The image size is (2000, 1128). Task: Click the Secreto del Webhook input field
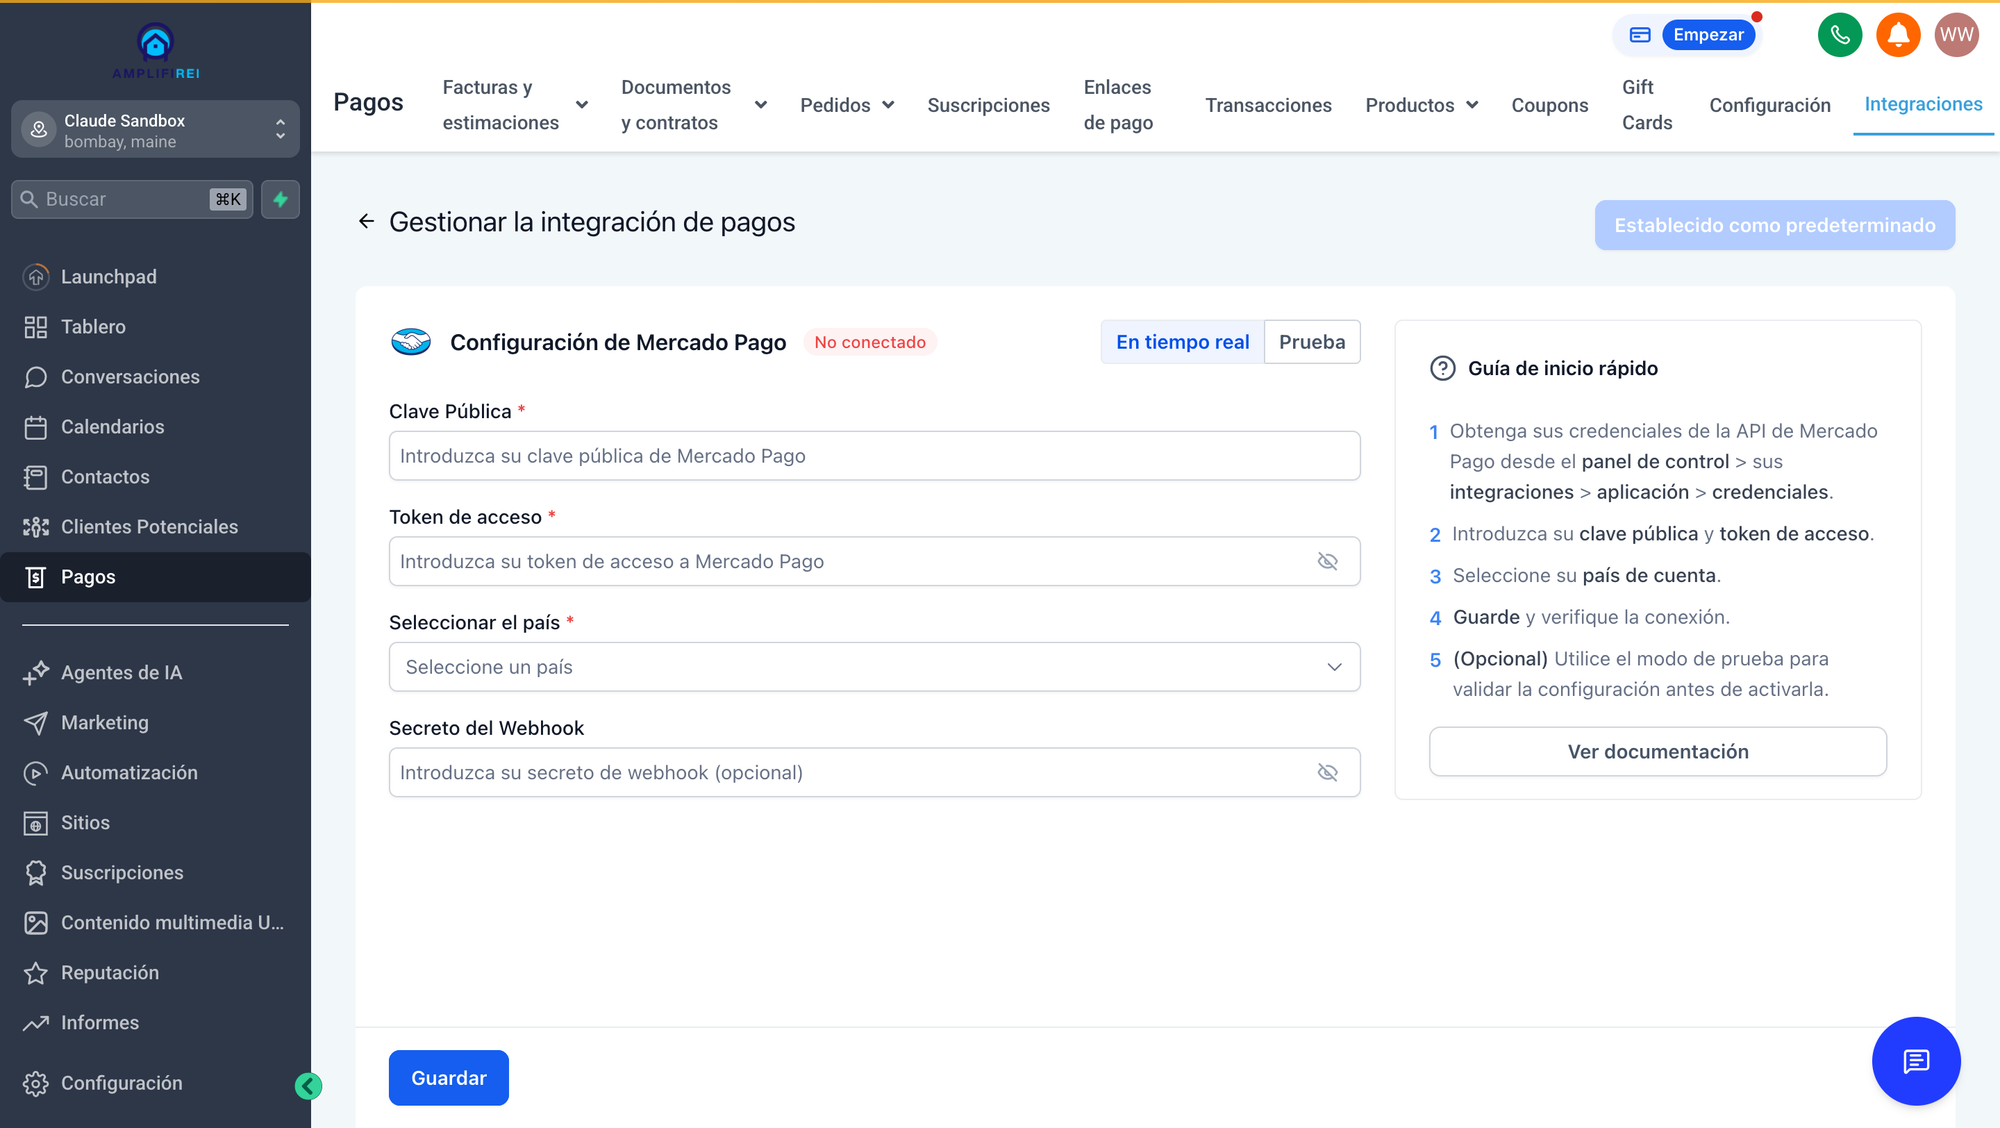(x=874, y=773)
